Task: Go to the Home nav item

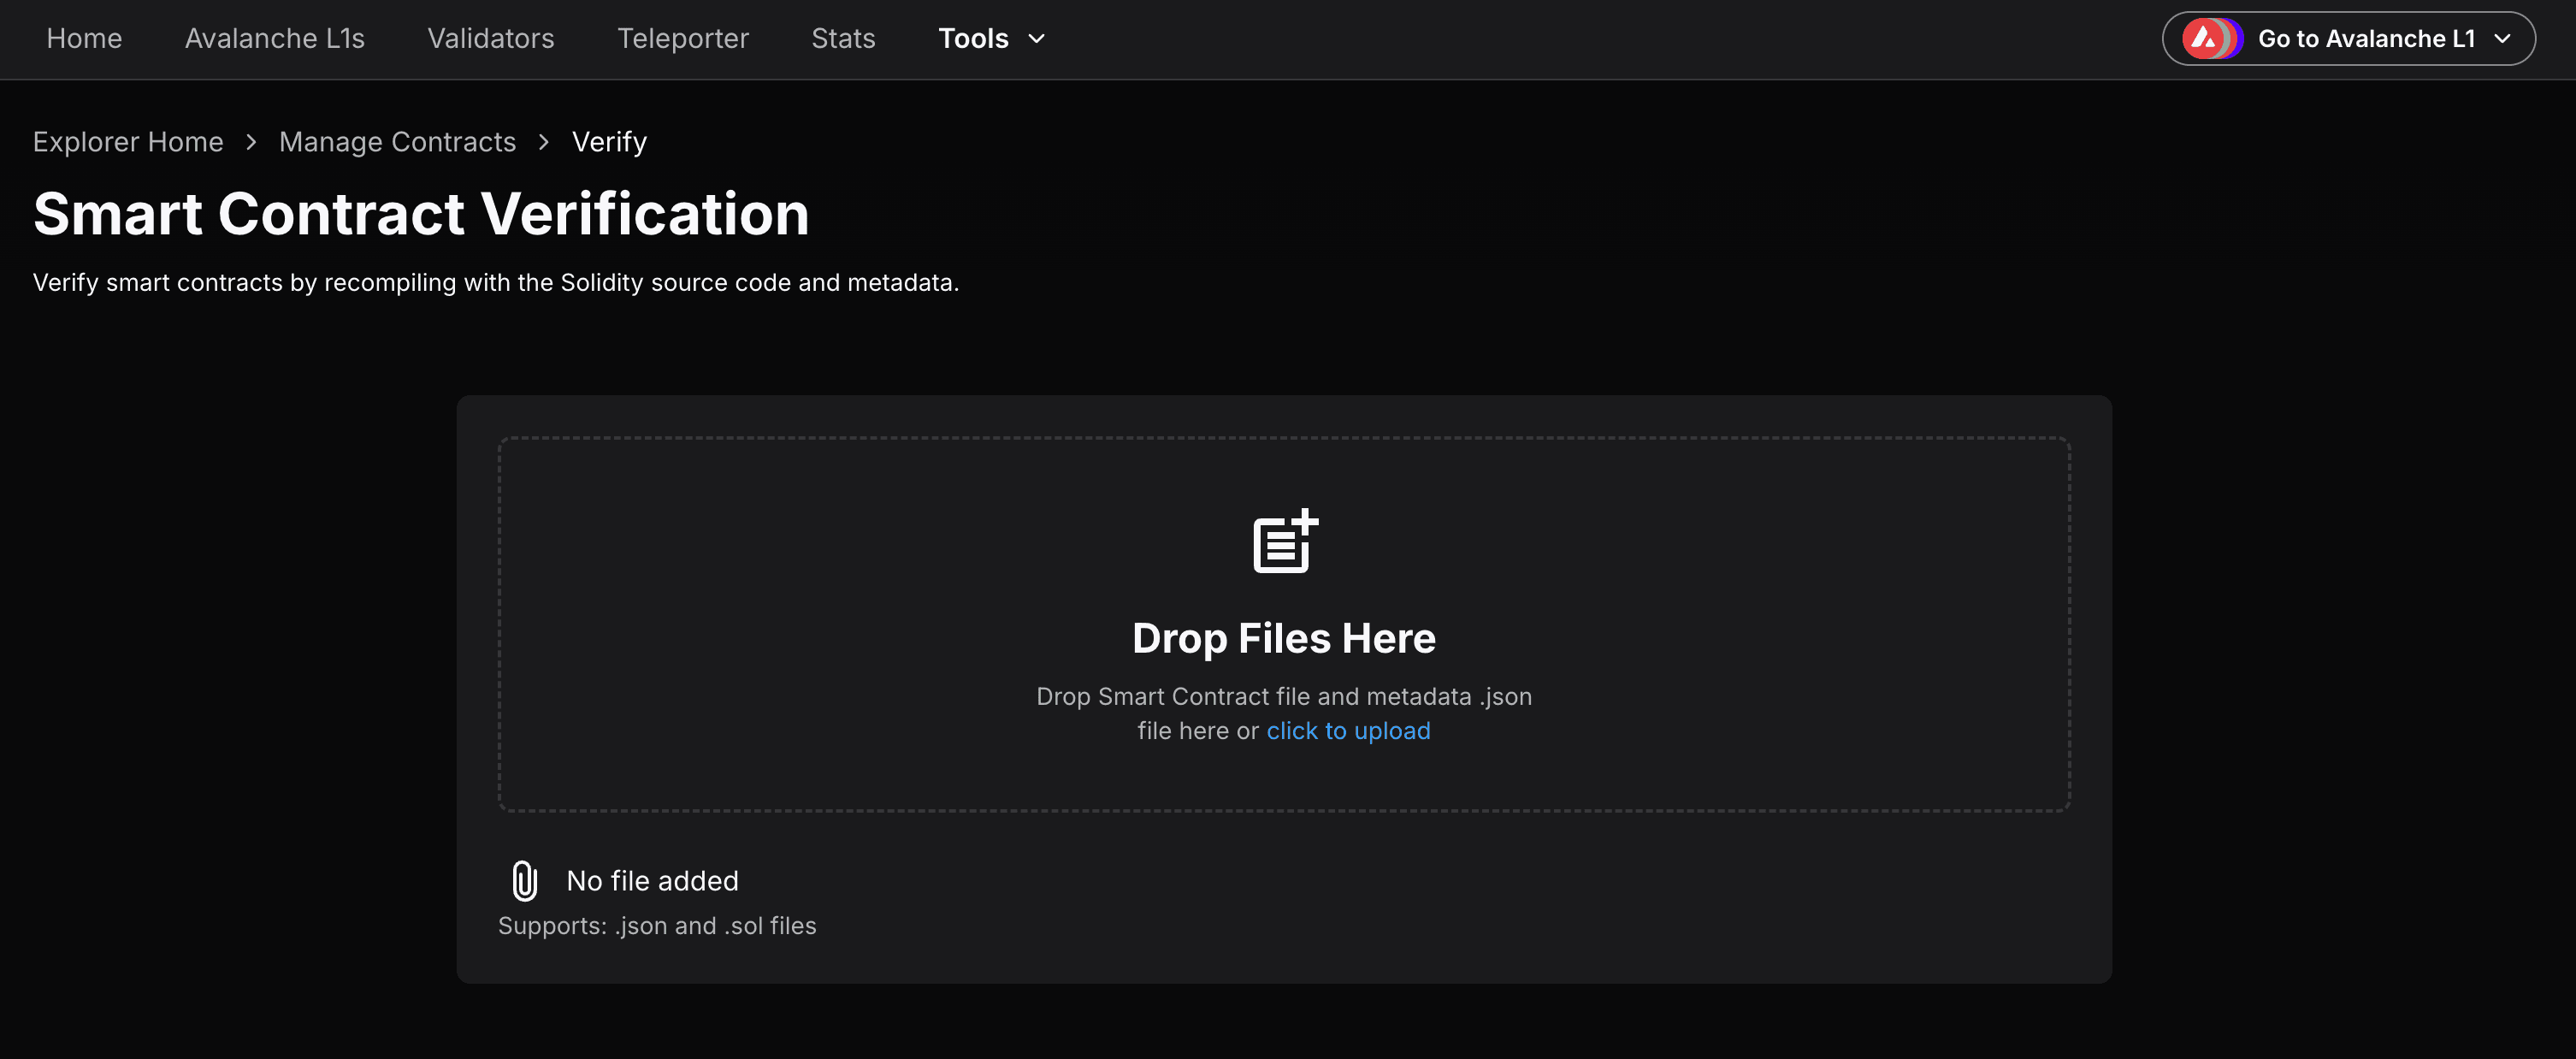Action: pyautogui.click(x=84, y=39)
